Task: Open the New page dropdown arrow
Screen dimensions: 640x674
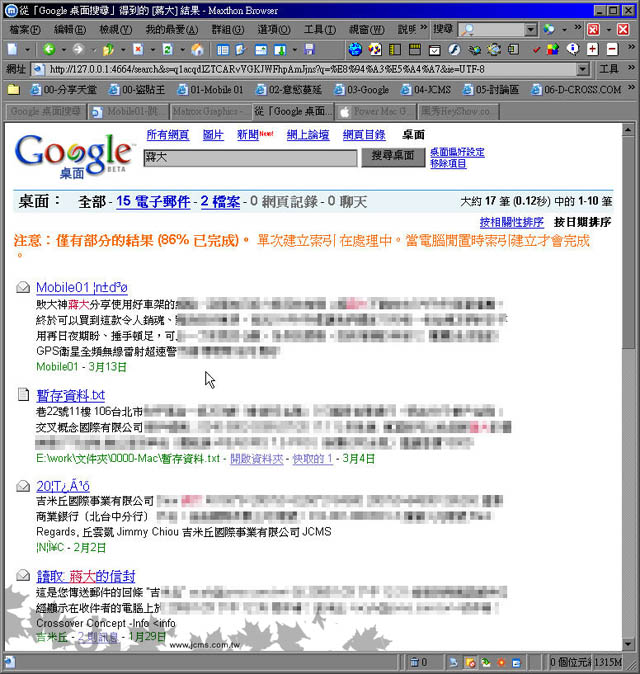Action: coord(28,50)
